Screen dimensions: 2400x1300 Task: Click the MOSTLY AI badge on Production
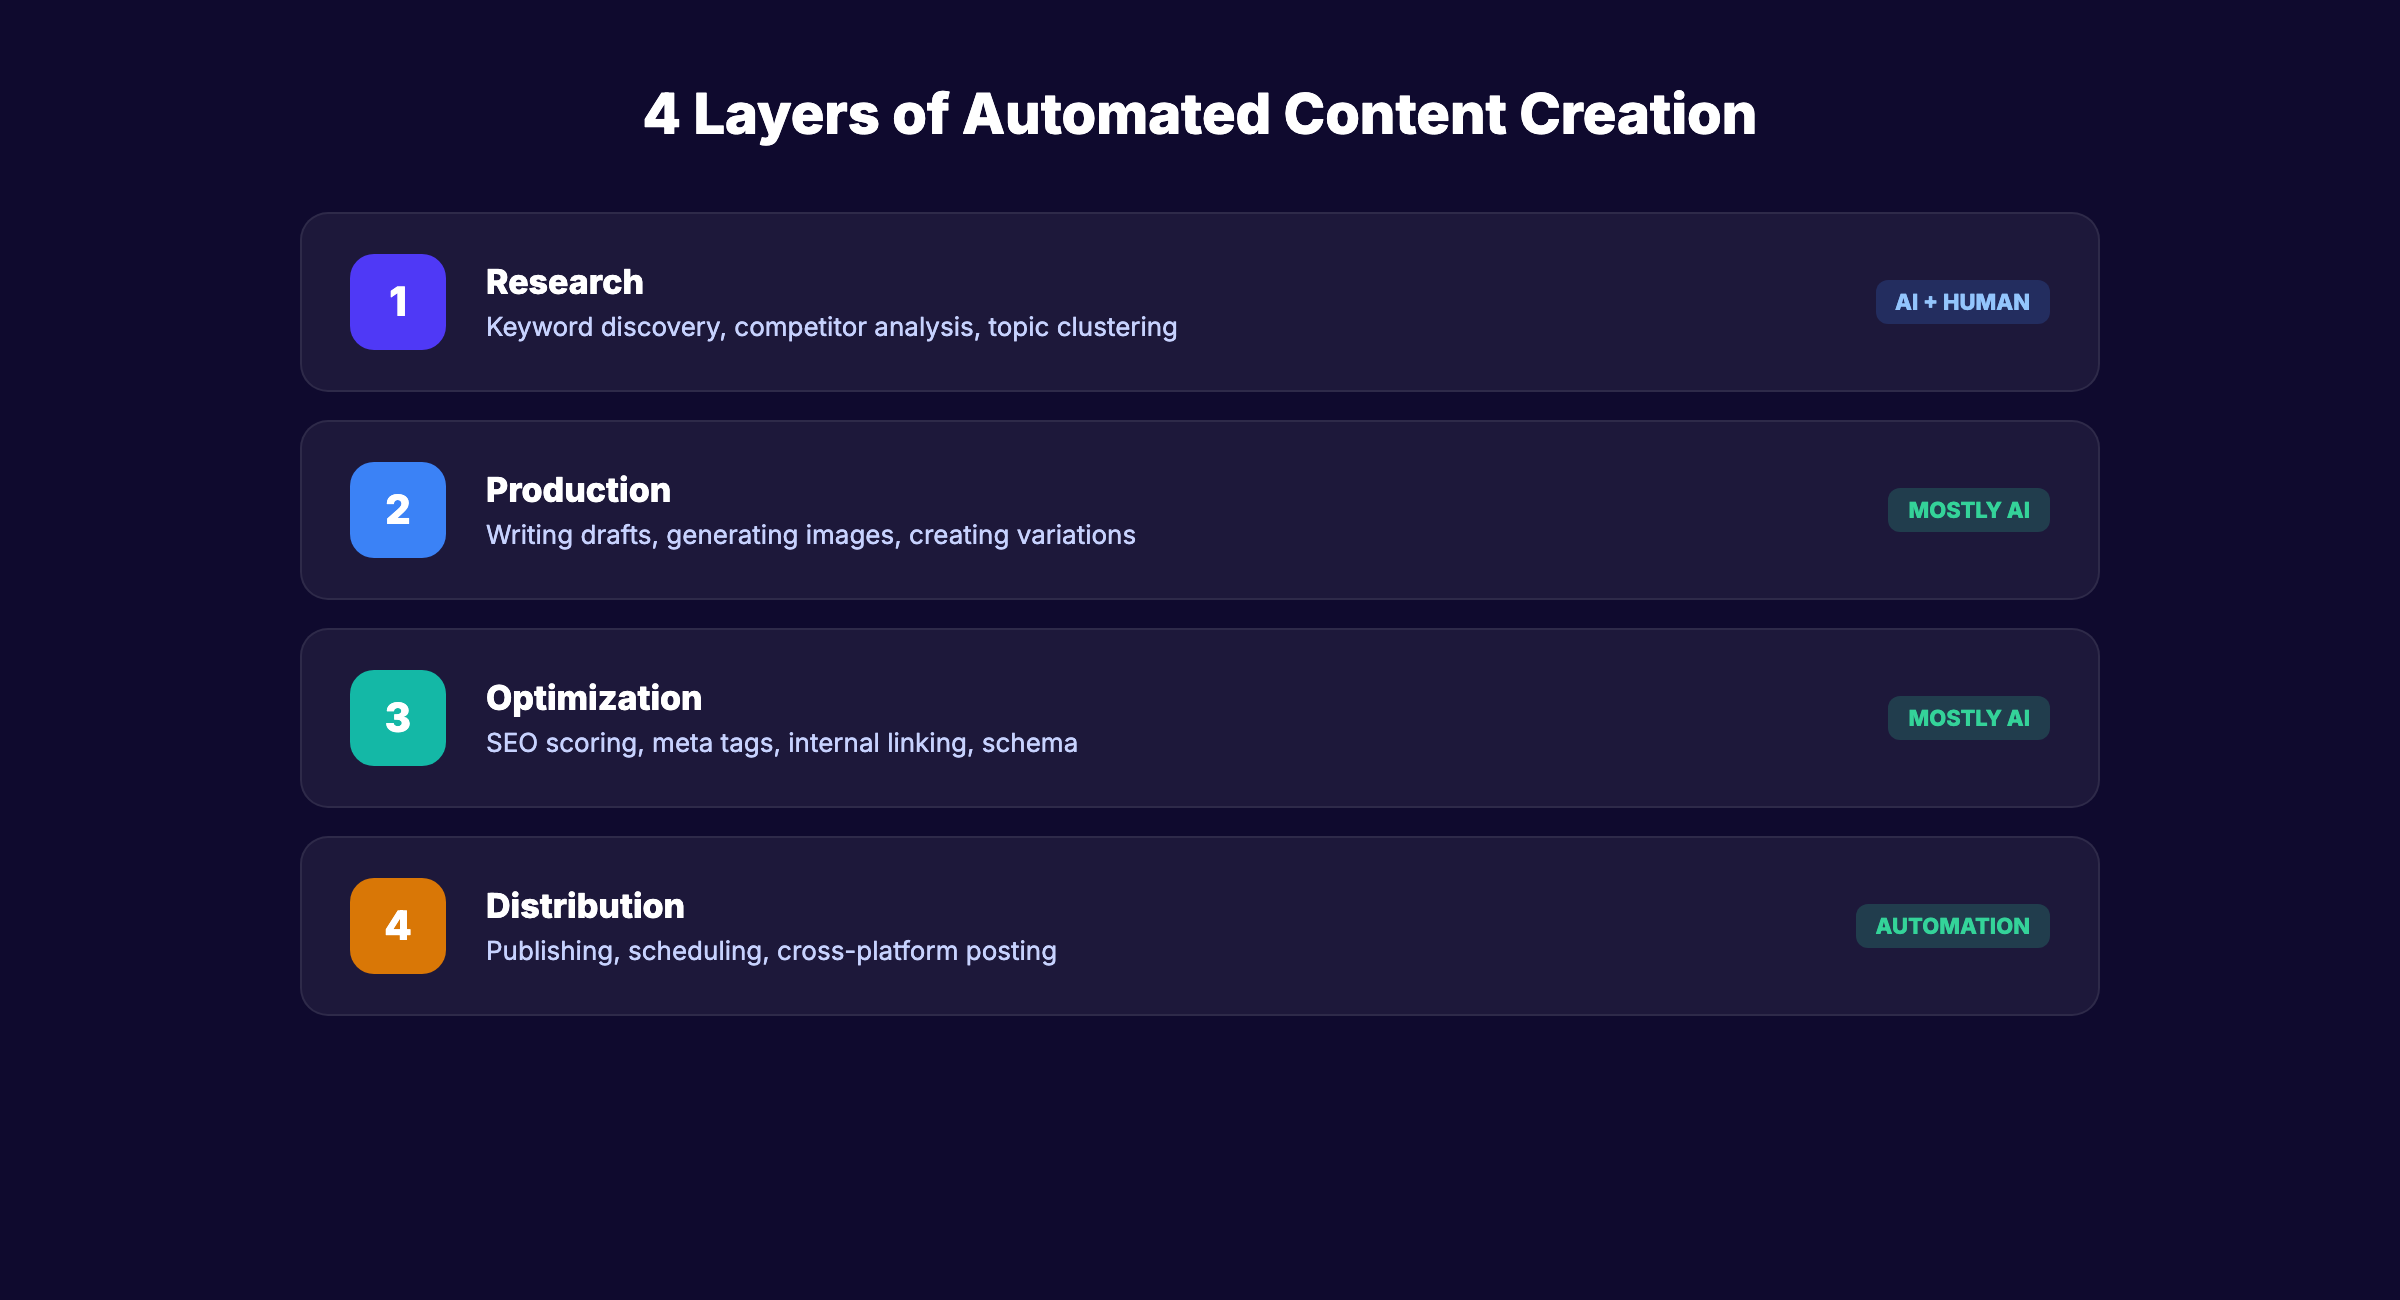click(x=1968, y=510)
